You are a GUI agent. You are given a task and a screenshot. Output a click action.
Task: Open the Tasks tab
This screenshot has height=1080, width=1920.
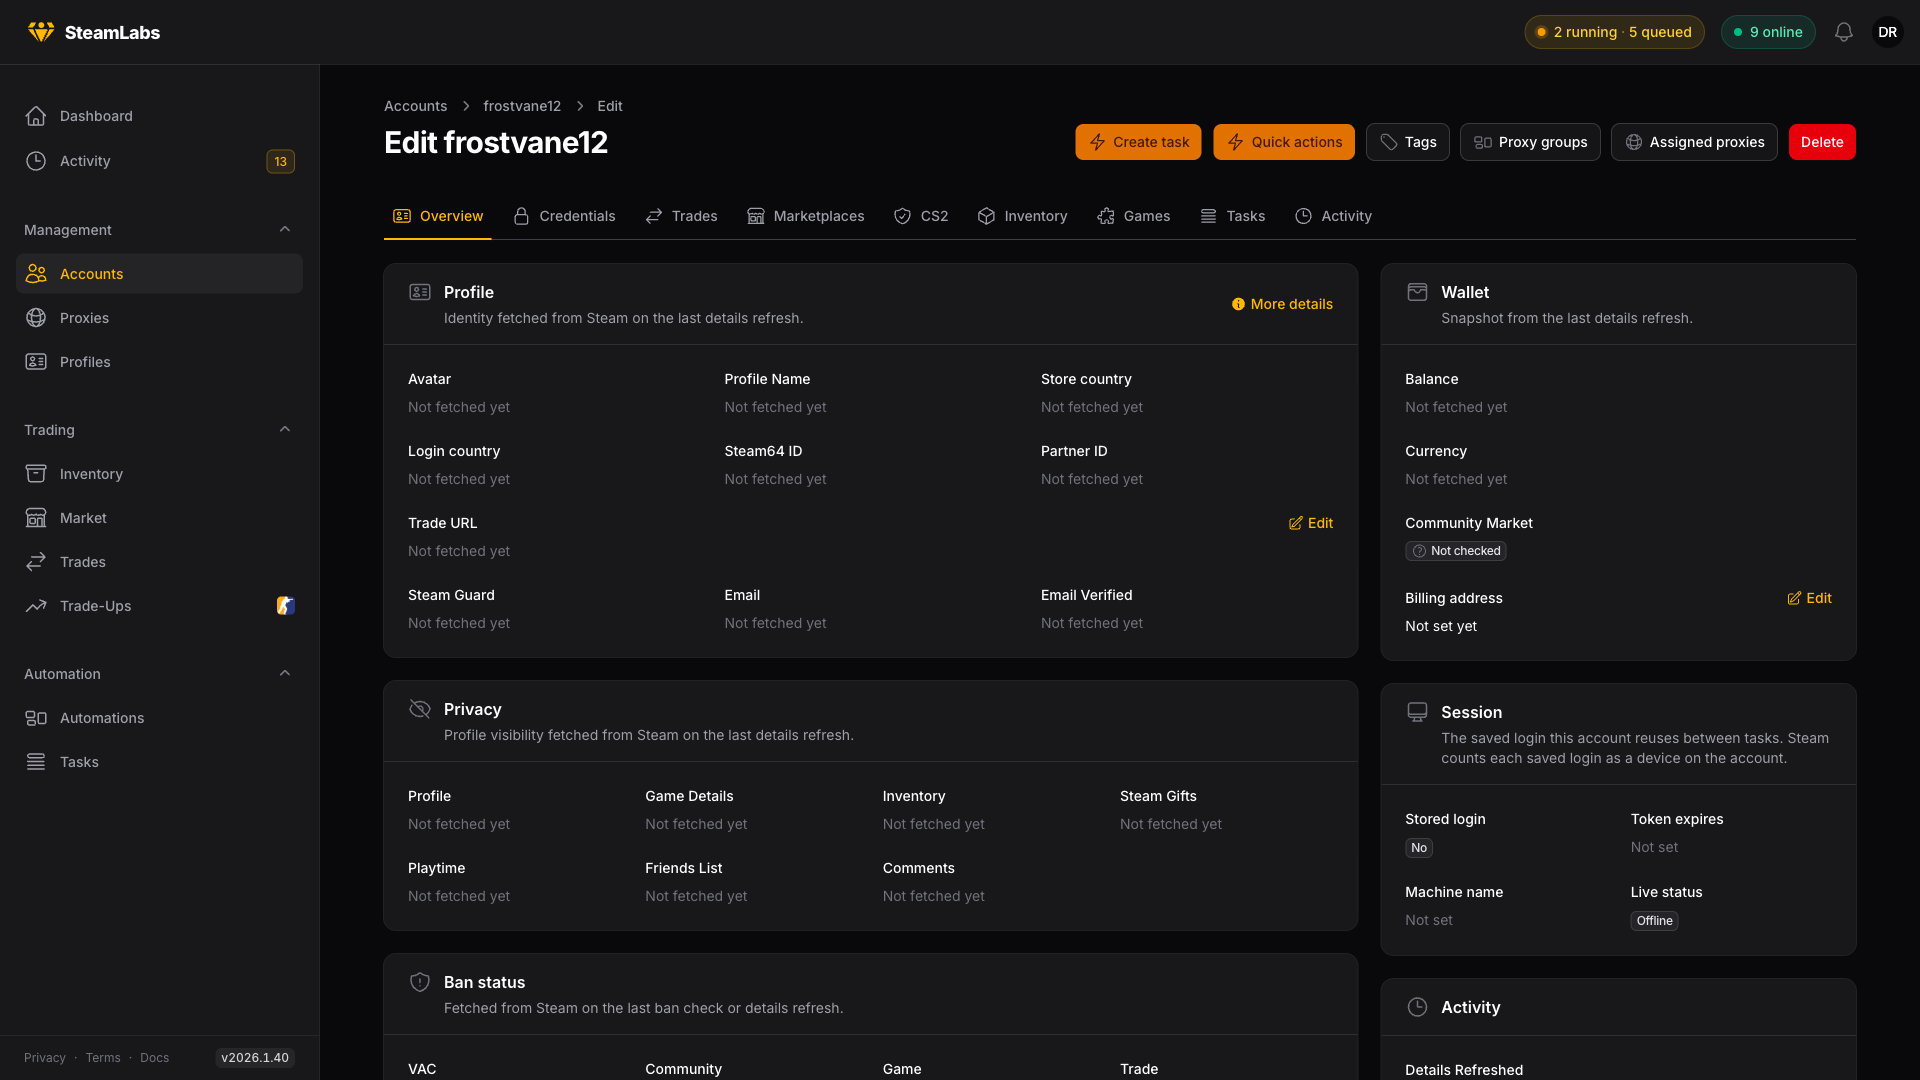click(1232, 216)
